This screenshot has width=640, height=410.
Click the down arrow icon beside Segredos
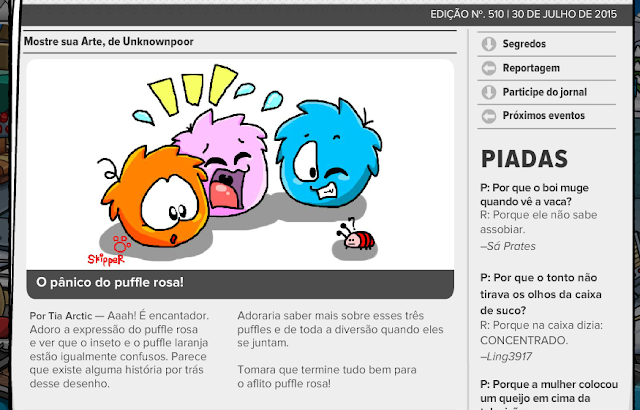(489, 44)
